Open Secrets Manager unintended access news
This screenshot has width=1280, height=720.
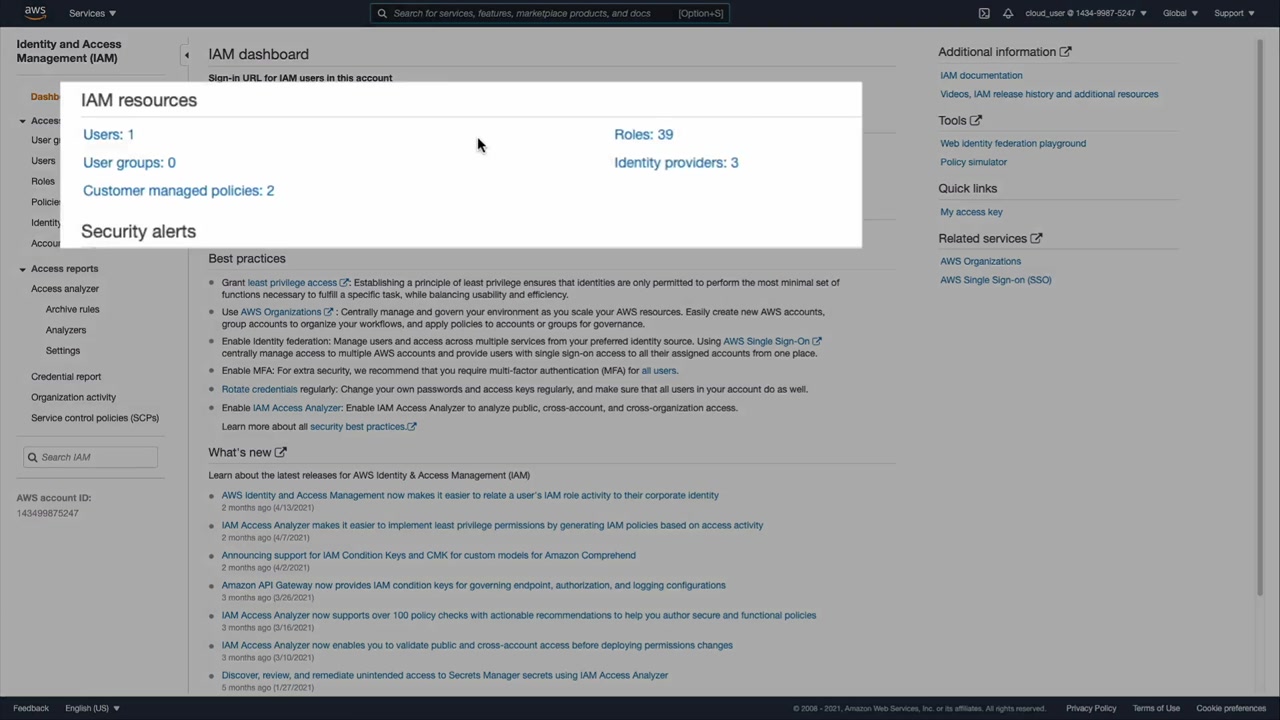click(x=445, y=675)
